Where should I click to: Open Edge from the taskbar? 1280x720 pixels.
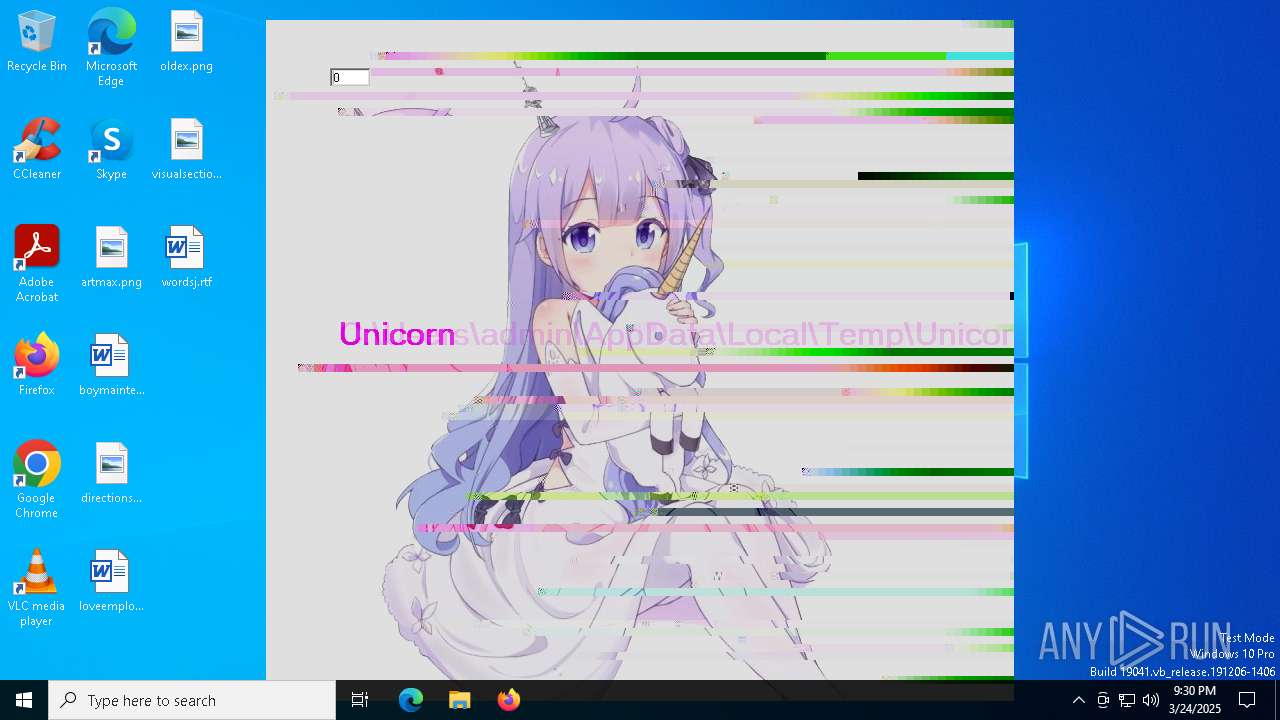point(411,700)
